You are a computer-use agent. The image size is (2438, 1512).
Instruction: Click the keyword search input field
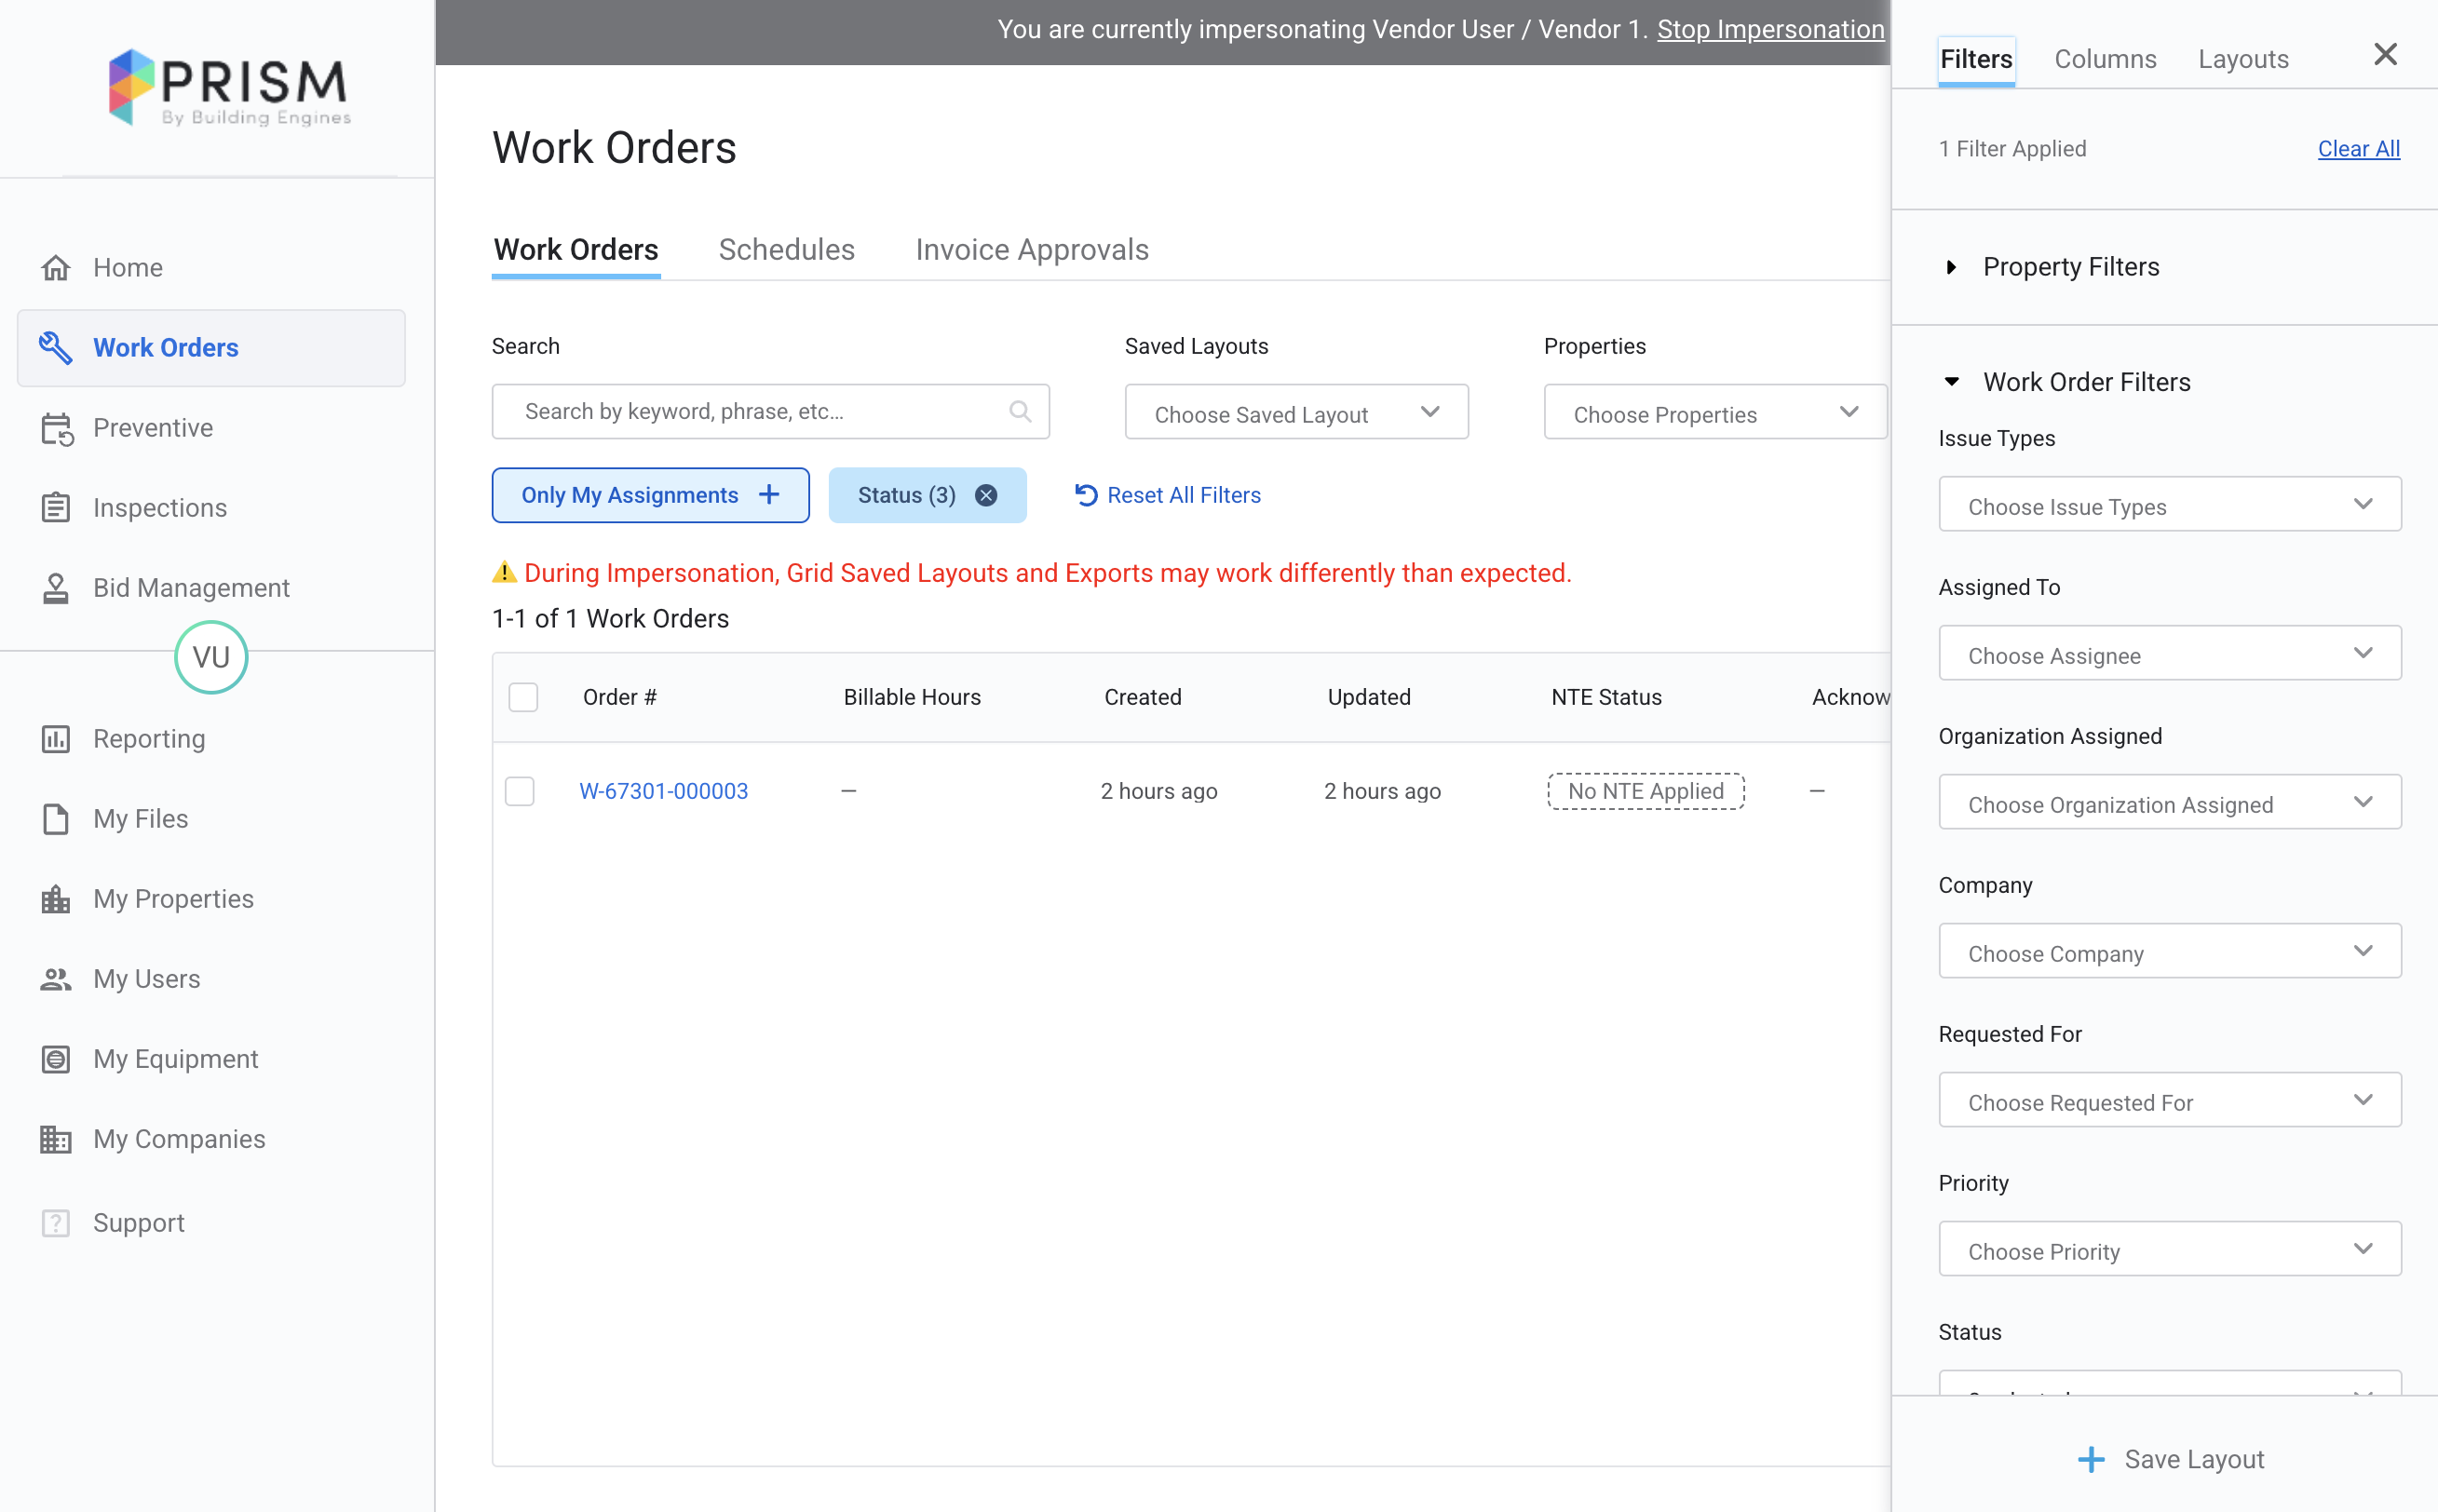tap(760, 411)
